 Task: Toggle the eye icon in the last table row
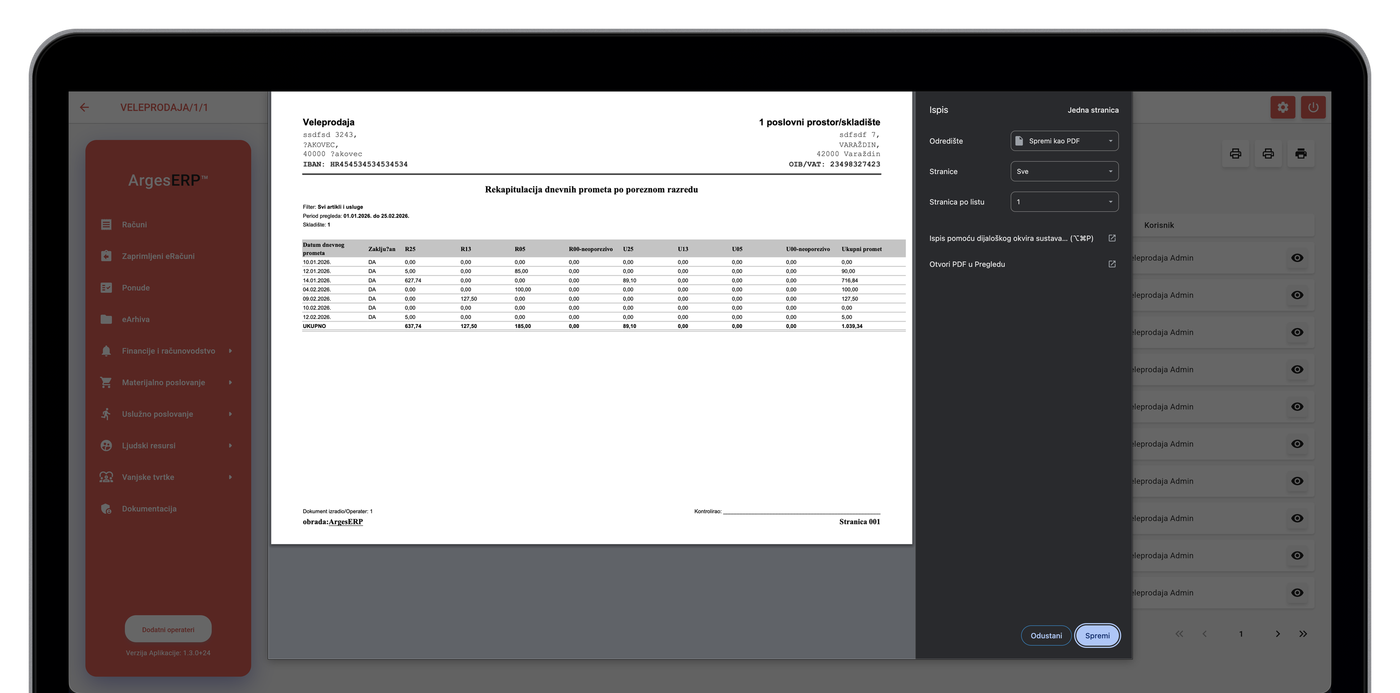pos(1297,592)
